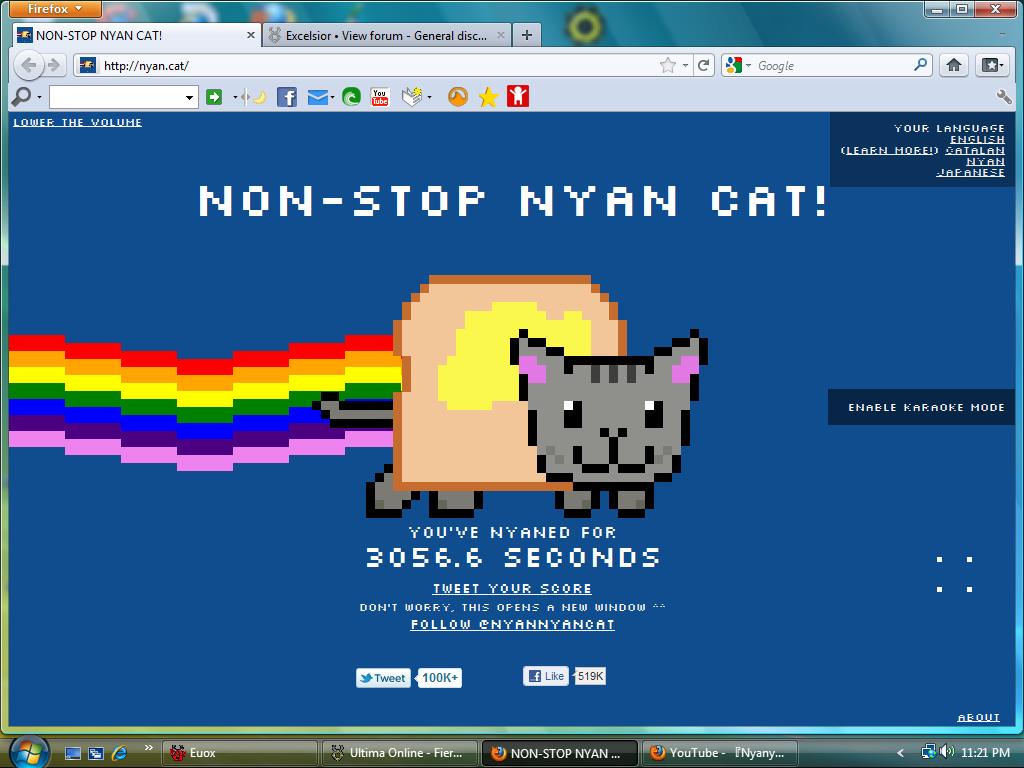Open the search magnifier options arrow
The width and height of the screenshot is (1024, 768).
pyautogui.click(x=39, y=97)
